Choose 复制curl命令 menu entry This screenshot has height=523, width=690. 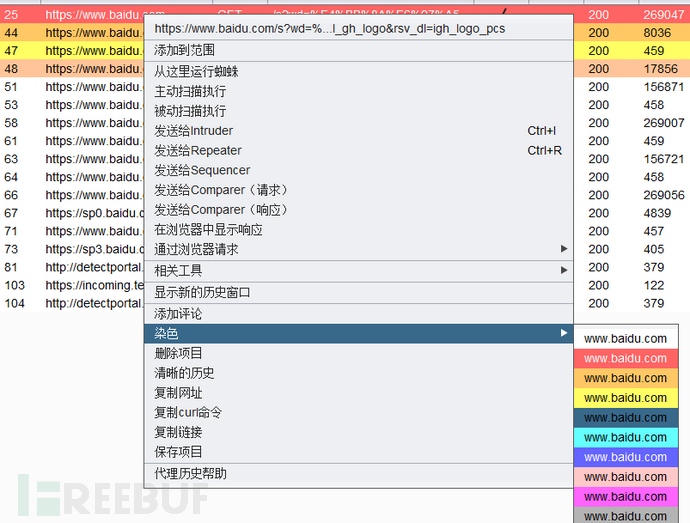(359, 413)
